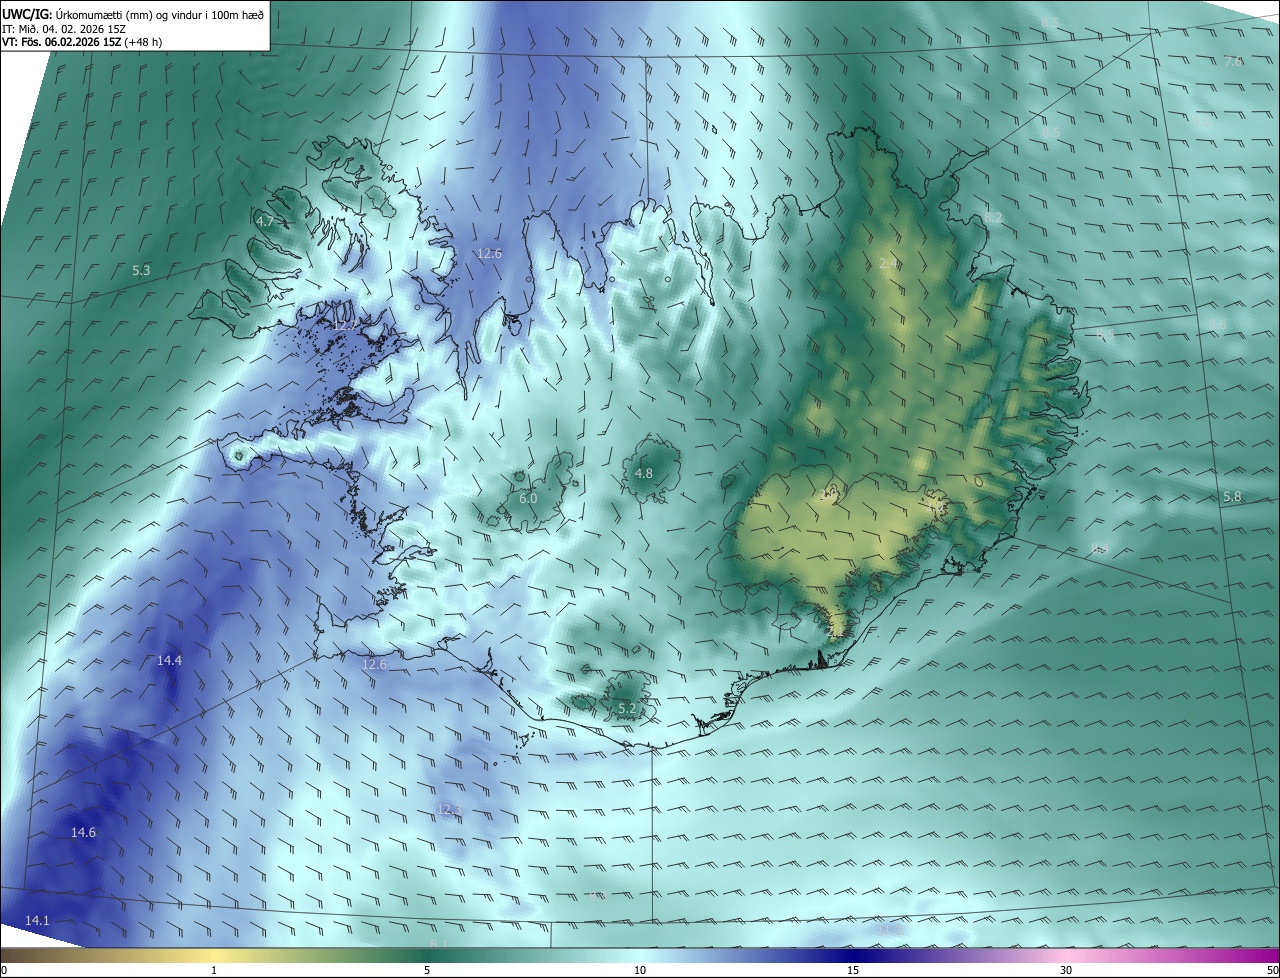Click the 30 tick label on the colorbar
Screen dimensions: 1280x978
1066,970
